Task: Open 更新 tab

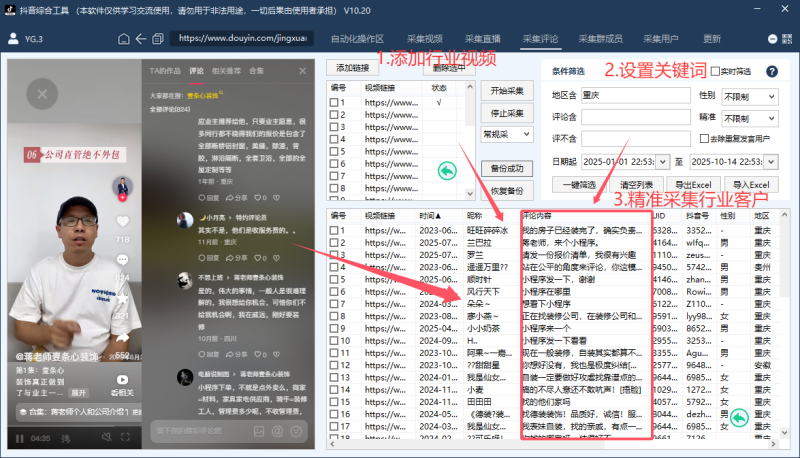Action: click(x=712, y=39)
